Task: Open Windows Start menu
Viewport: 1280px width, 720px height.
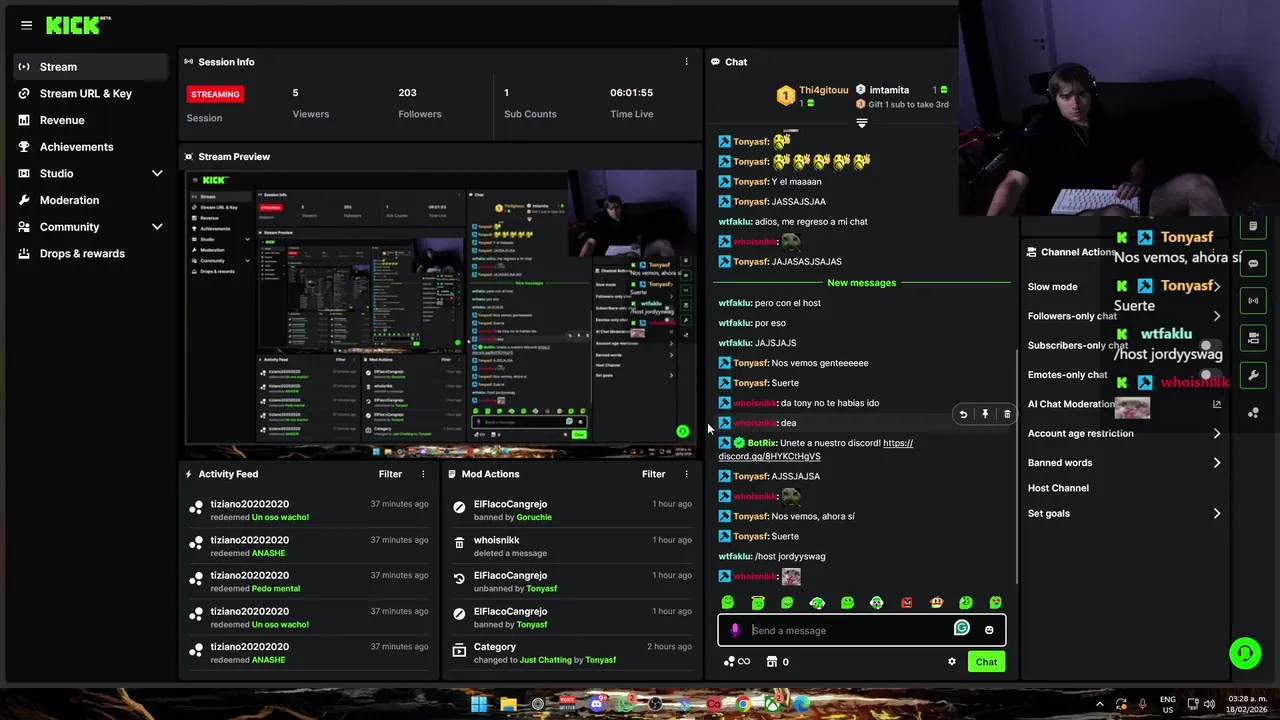Action: (479, 704)
